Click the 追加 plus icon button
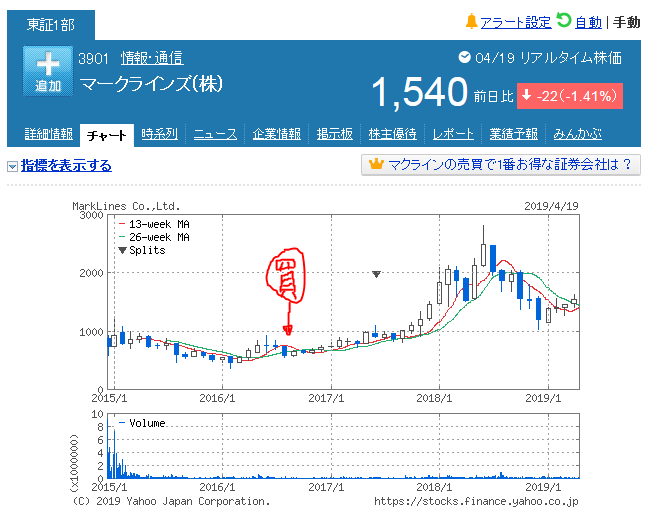Image resolution: width=647 pixels, height=516 pixels. point(48,71)
